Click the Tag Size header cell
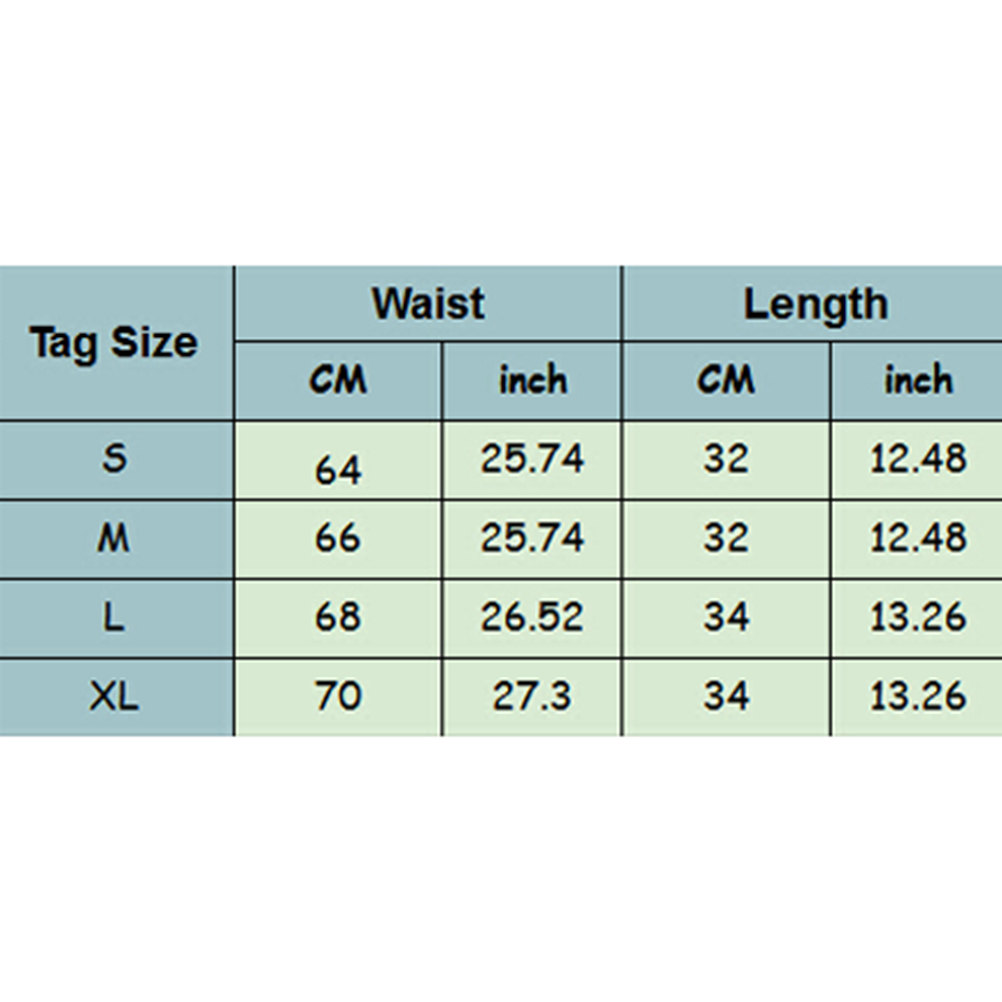1002x1002 pixels. [114, 343]
